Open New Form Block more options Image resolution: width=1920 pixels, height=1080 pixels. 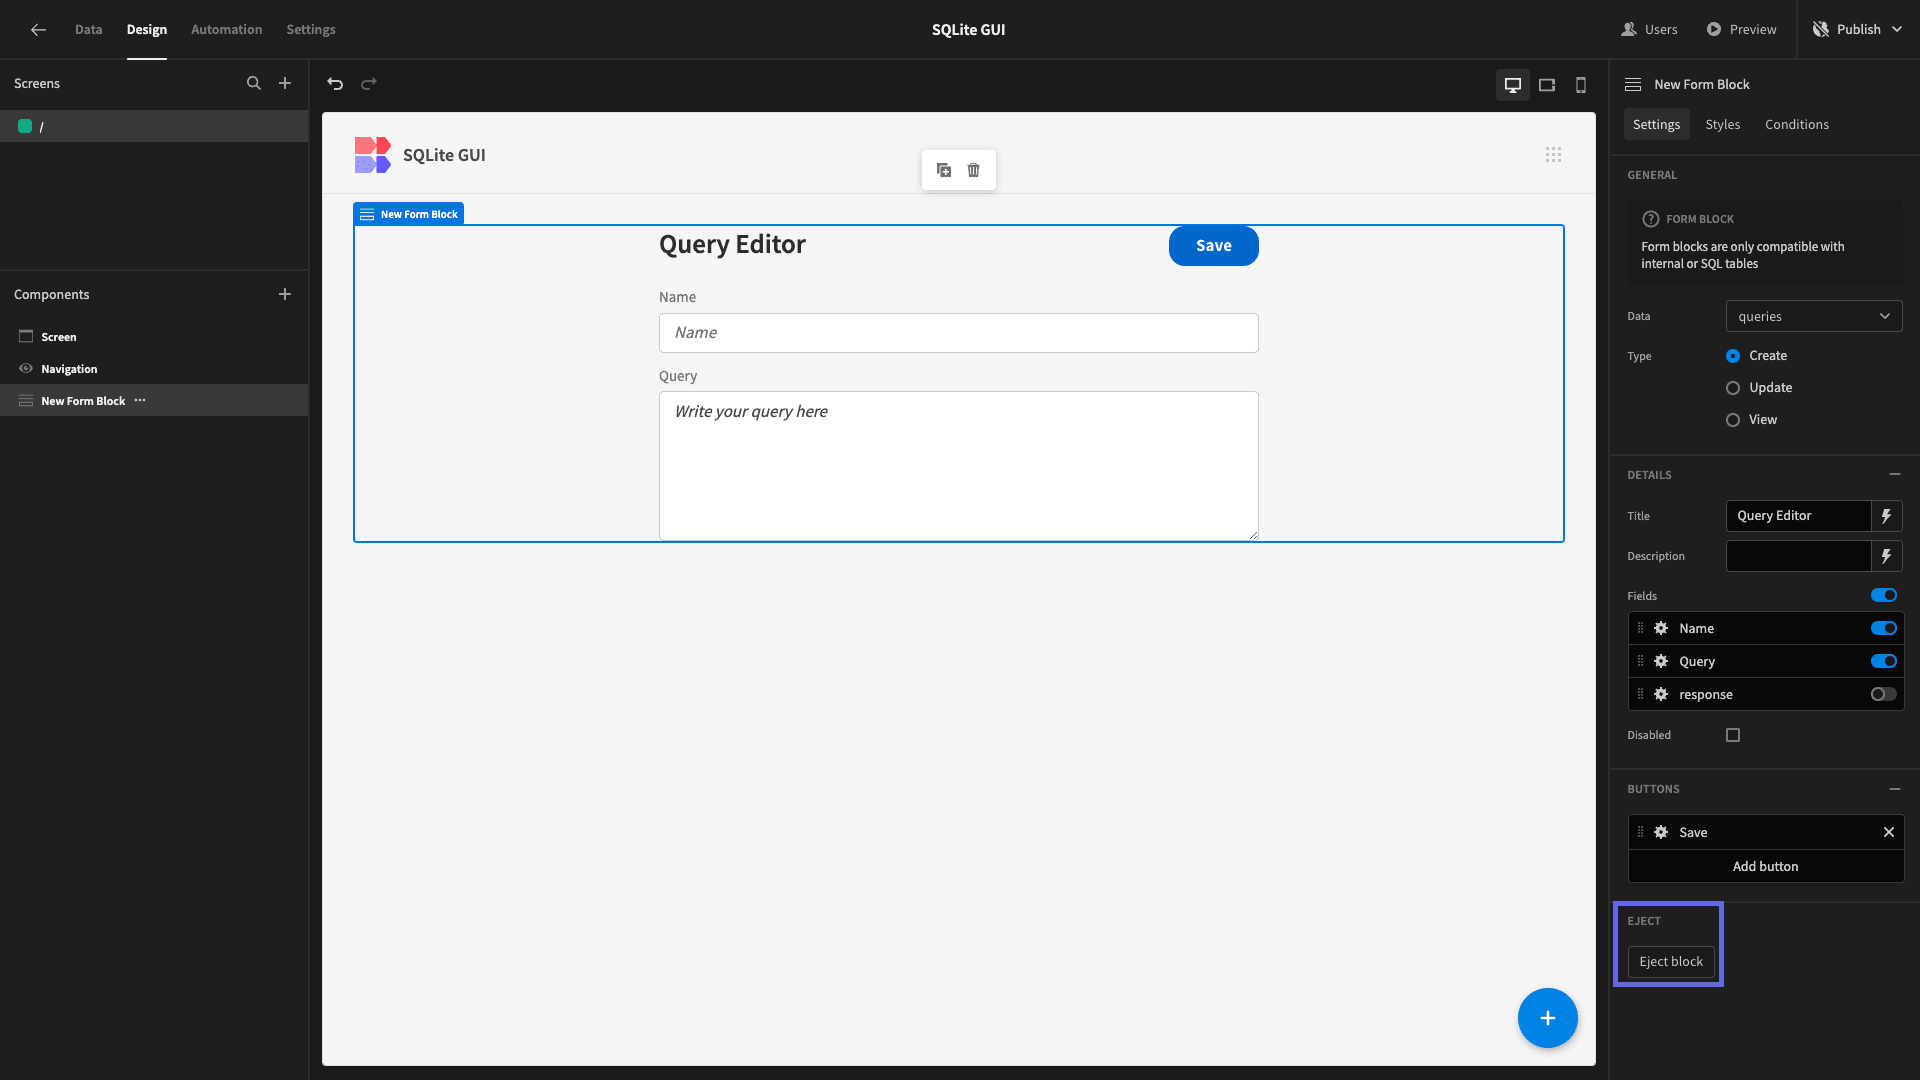[x=140, y=400]
